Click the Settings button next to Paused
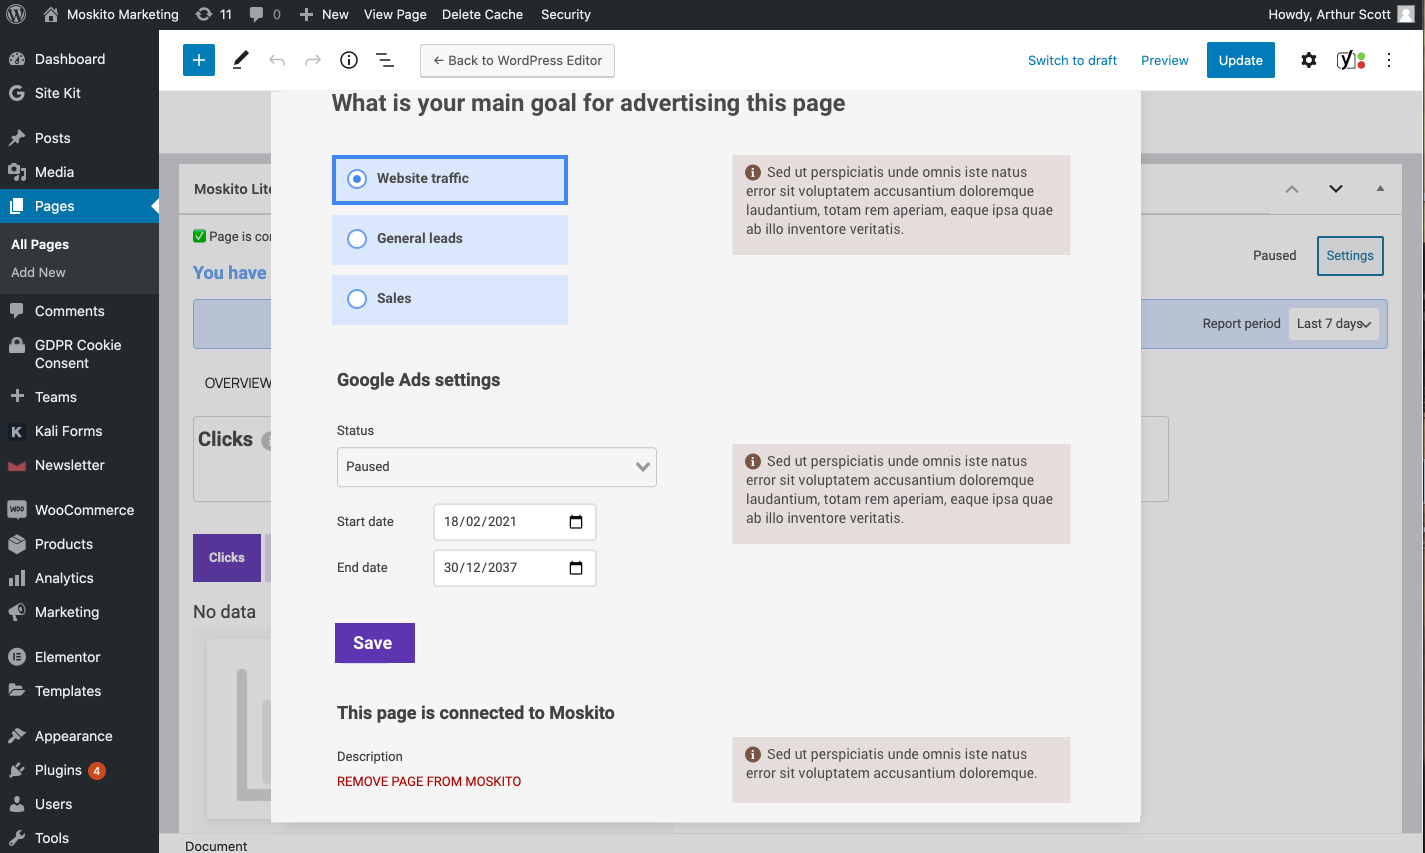1425x853 pixels. (1350, 255)
